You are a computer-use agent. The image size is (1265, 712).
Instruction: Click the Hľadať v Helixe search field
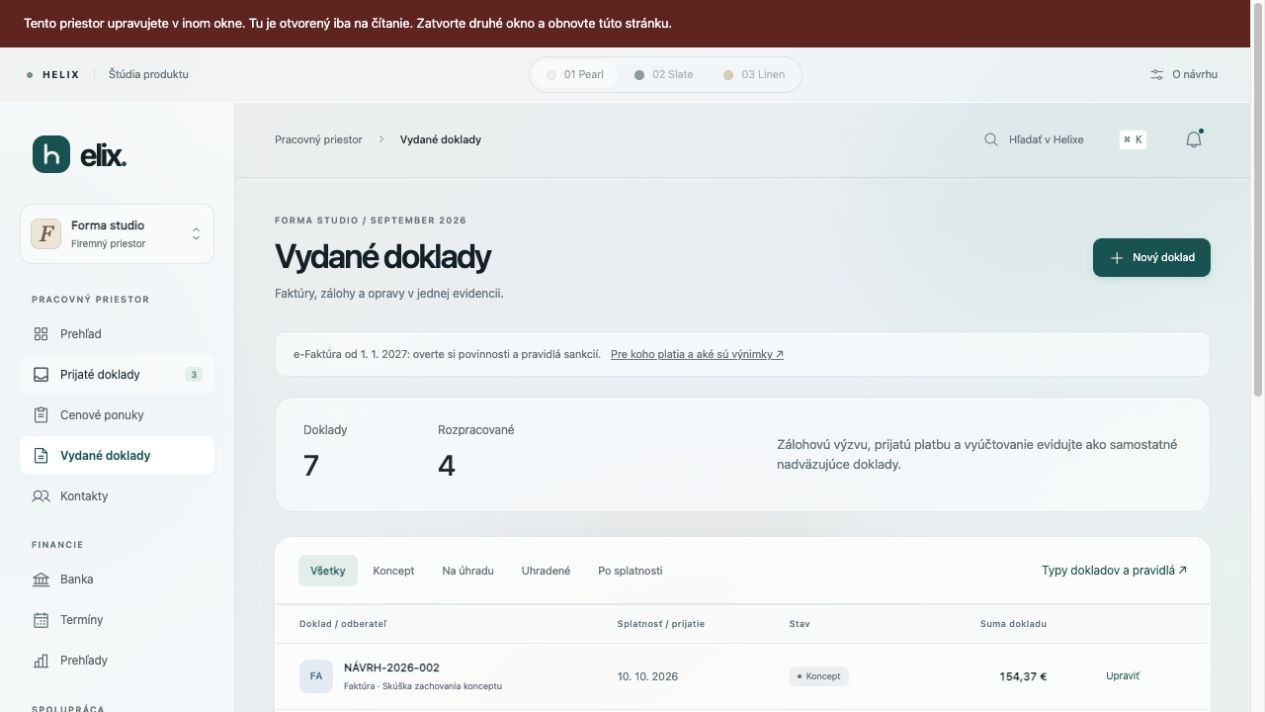pyautogui.click(x=1046, y=140)
